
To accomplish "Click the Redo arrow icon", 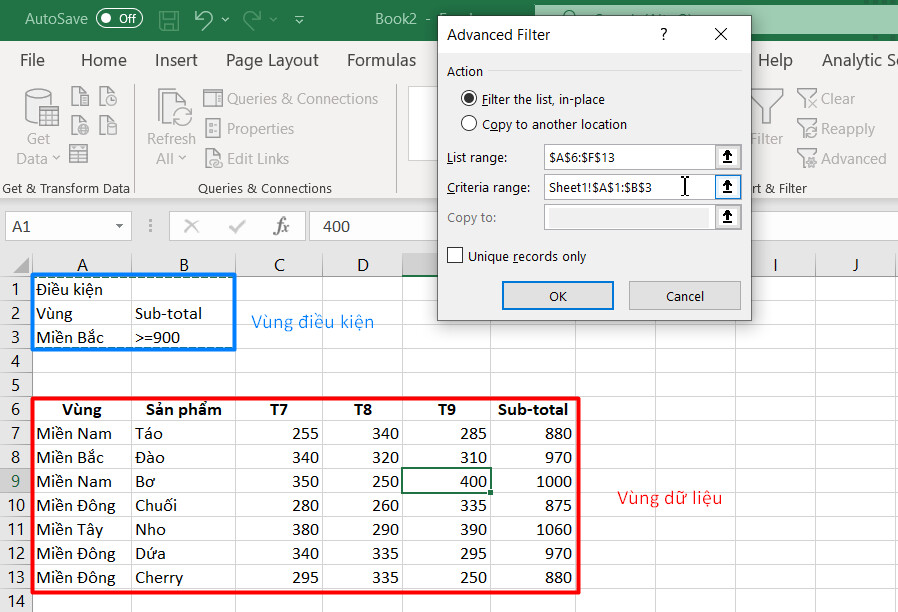I will 252,19.
